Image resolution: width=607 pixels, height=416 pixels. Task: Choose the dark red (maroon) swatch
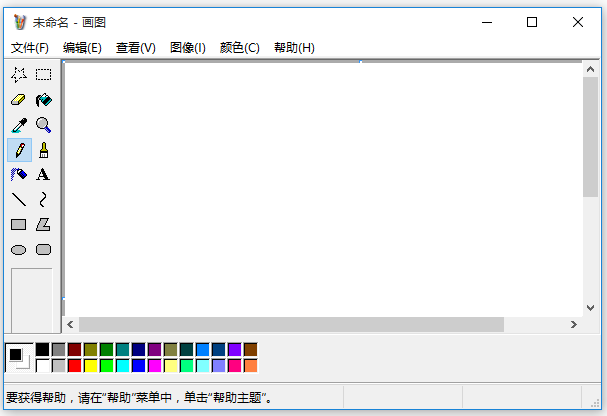pos(75,349)
